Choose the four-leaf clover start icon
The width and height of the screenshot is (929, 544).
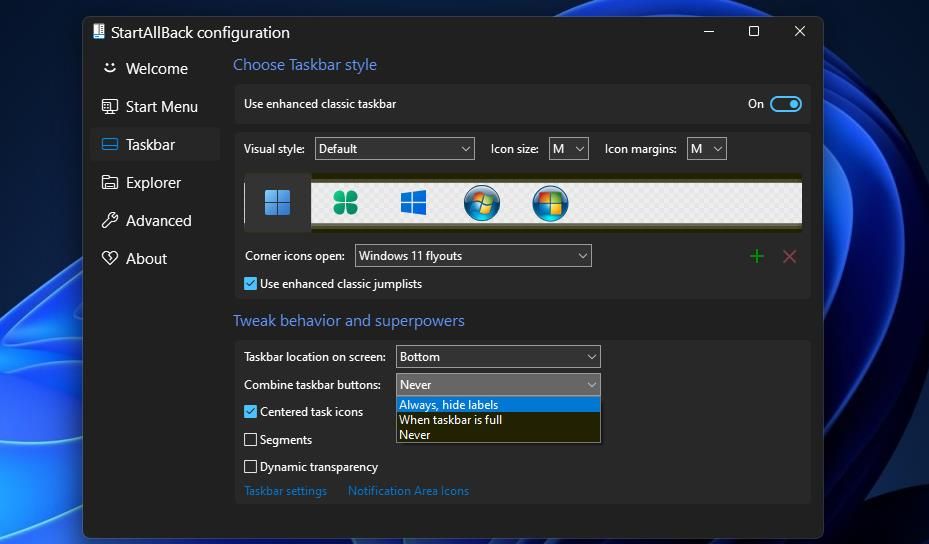[x=345, y=203]
